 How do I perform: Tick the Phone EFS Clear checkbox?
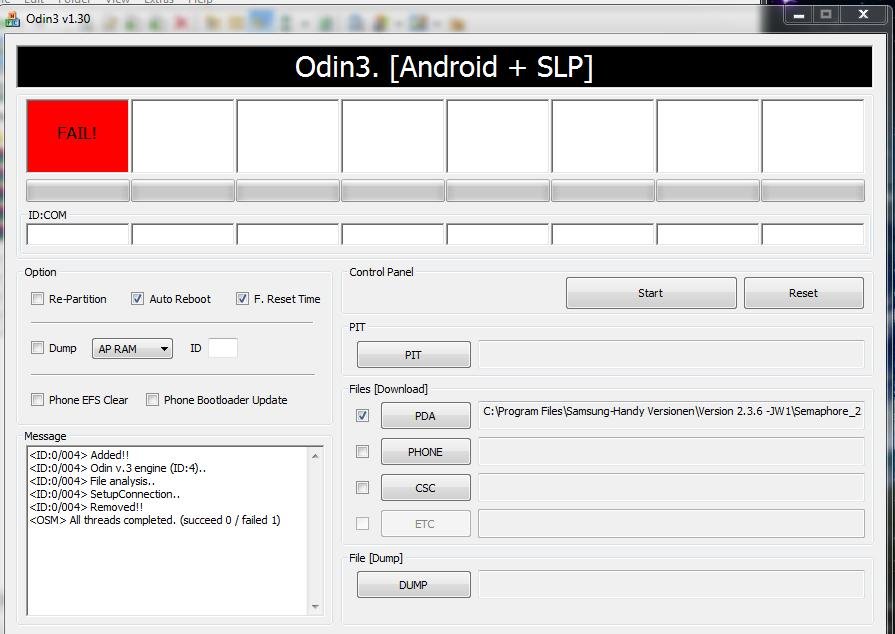[38, 399]
